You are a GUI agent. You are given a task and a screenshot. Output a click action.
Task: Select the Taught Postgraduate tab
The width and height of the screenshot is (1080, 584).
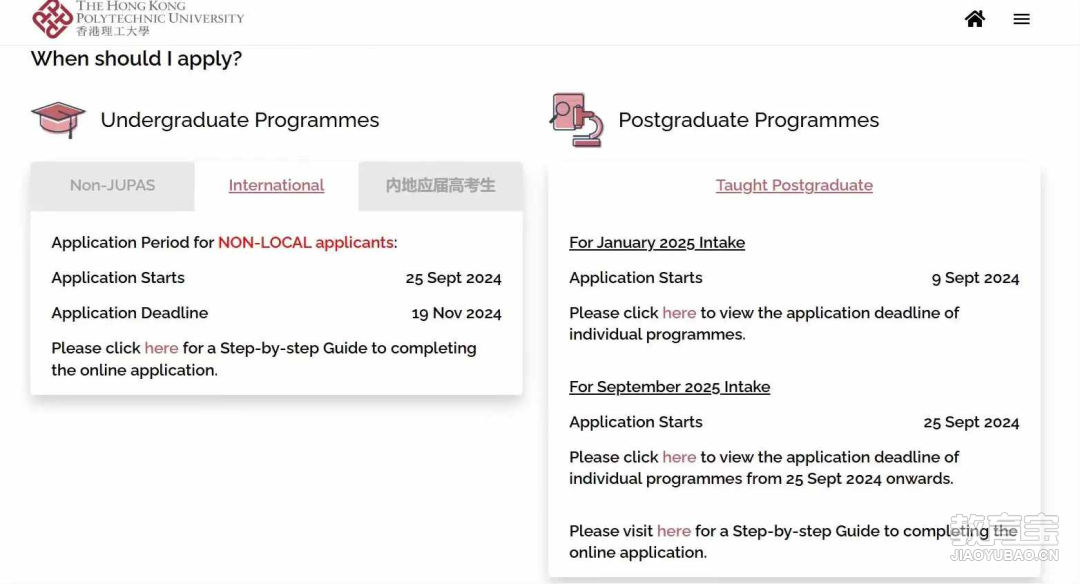coord(794,185)
